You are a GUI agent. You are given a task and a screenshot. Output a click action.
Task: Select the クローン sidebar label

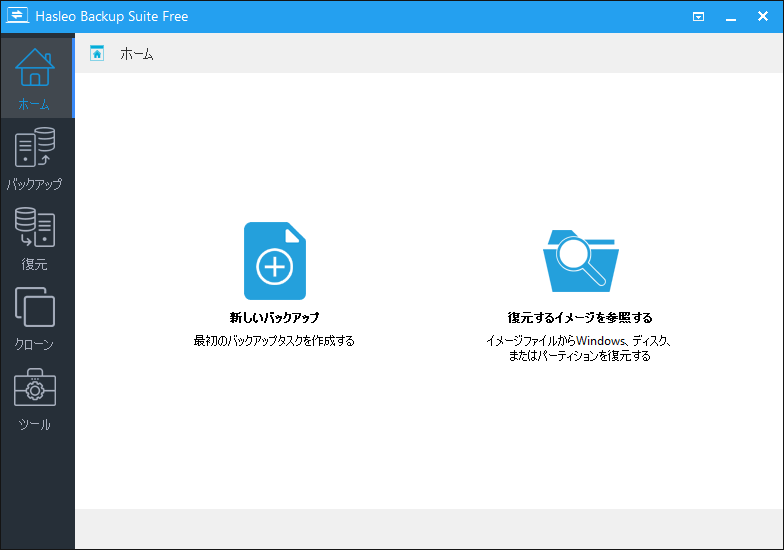pos(34,344)
